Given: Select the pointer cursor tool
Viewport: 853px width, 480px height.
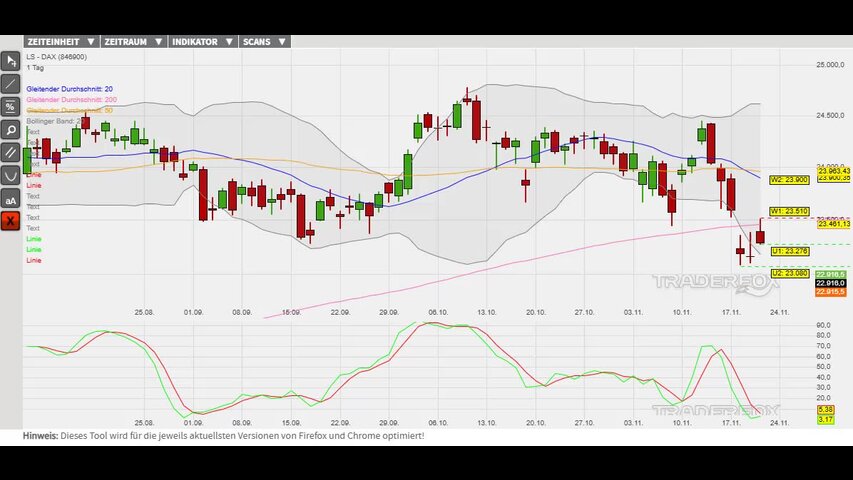Looking at the screenshot, I should click(11, 60).
